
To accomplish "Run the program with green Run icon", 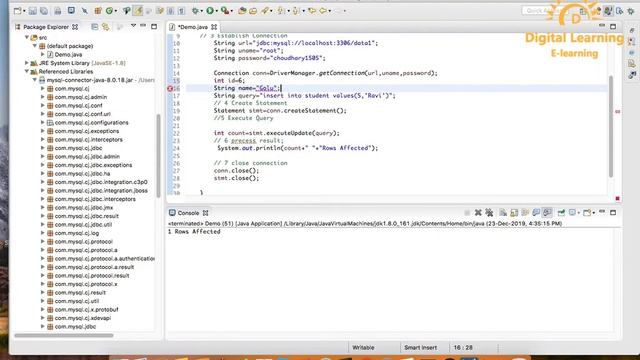I will [210, 11].
